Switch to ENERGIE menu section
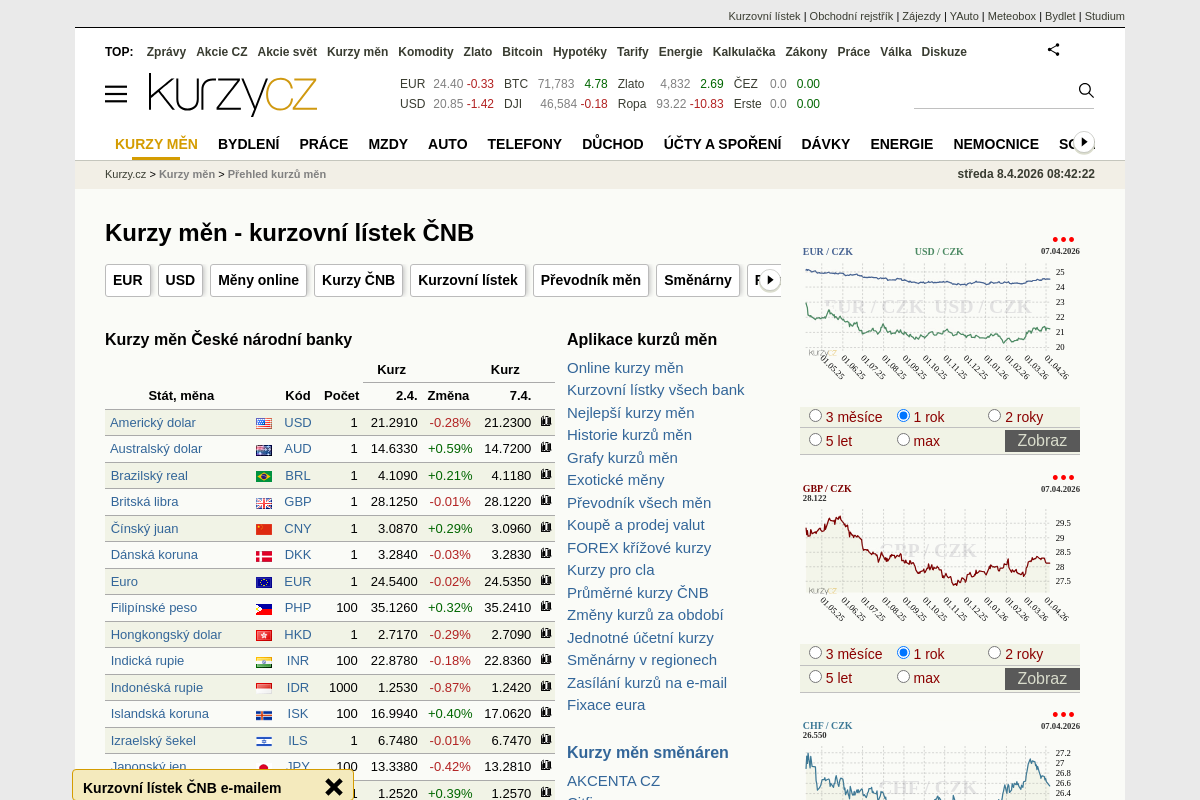Image resolution: width=1200 pixels, height=800 pixels. pos(901,144)
